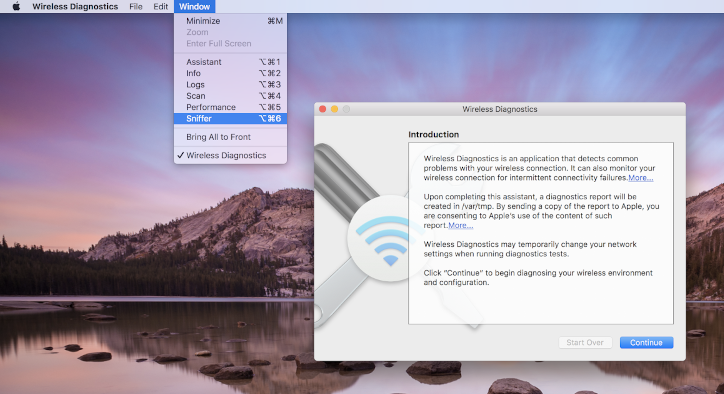The height and width of the screenshot is (394, 724).
Task: Open the Performance window
Action: click(x=230, y=107)
